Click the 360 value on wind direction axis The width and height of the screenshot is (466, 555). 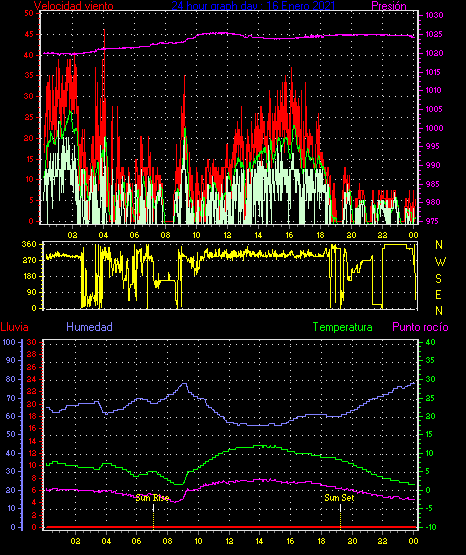point(29,244)
